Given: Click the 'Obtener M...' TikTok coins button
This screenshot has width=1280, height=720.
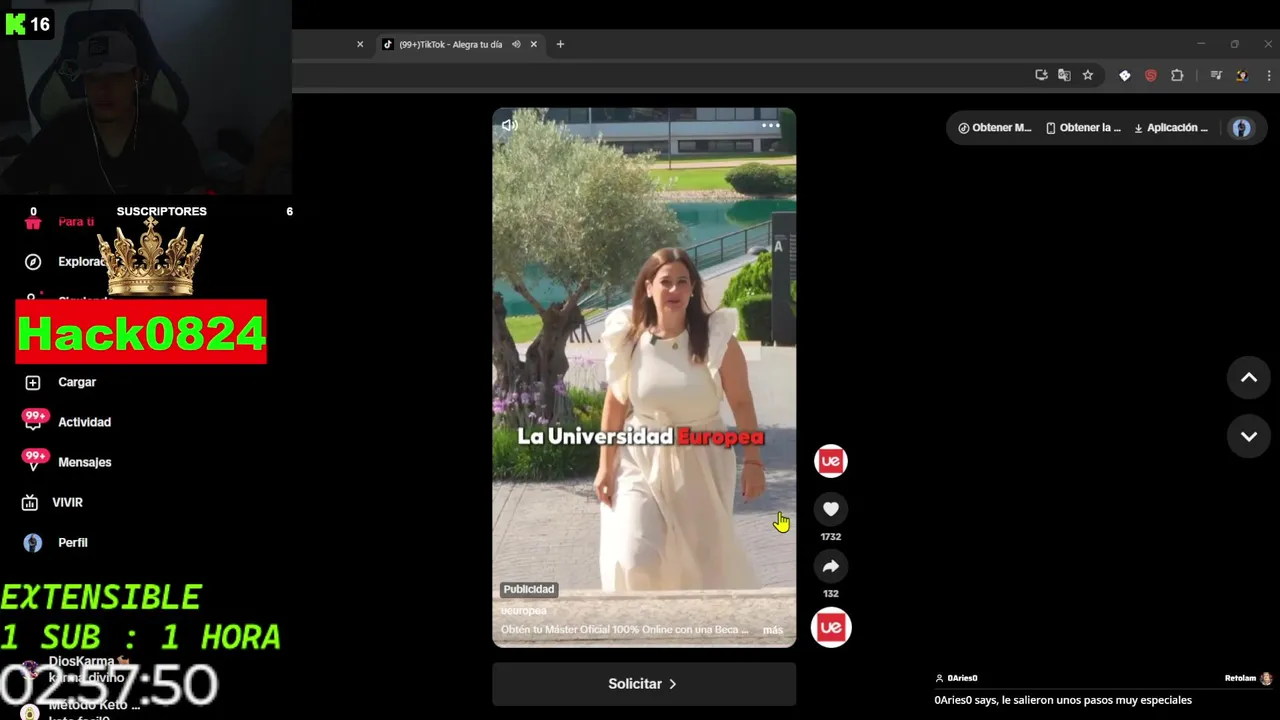Looking at the screenshot, I should (x=995, y=128).
